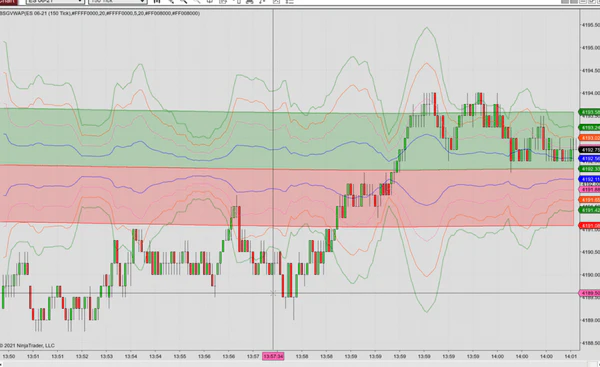Click the 13:50 time axis label
The height and width of the screenshot is (367, 600).
8,356
